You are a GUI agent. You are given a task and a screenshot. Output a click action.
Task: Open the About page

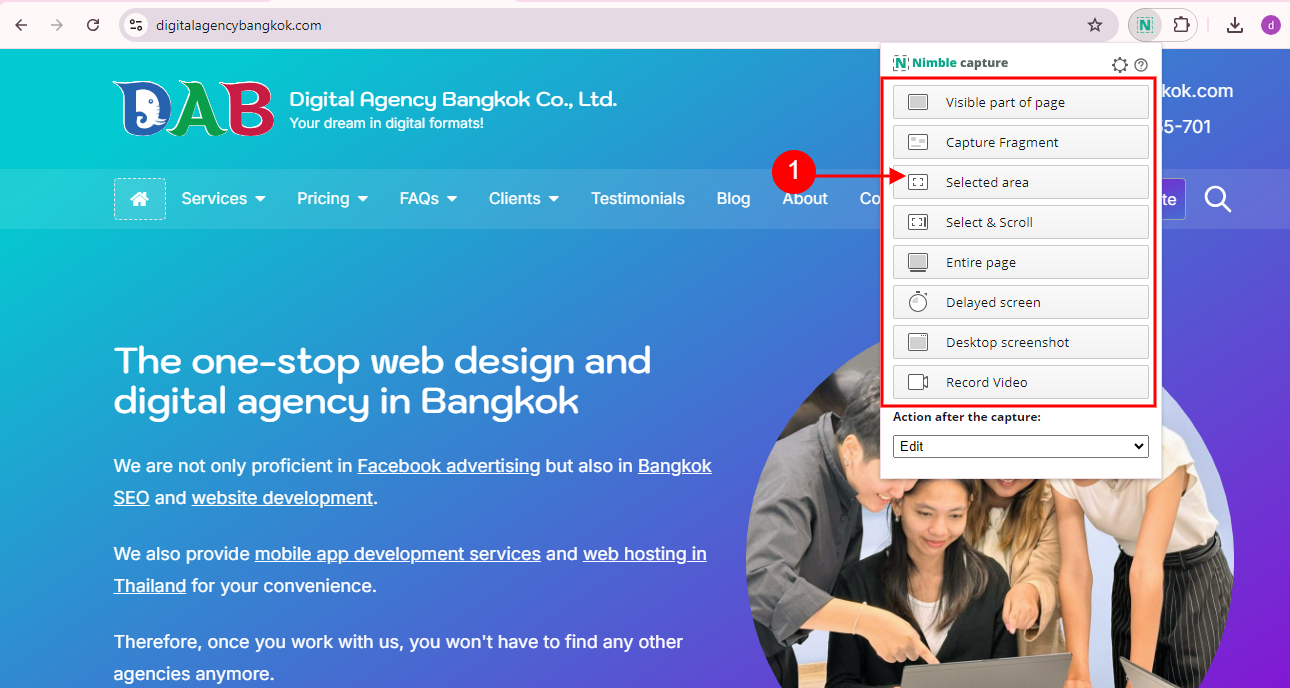point(805,199)
